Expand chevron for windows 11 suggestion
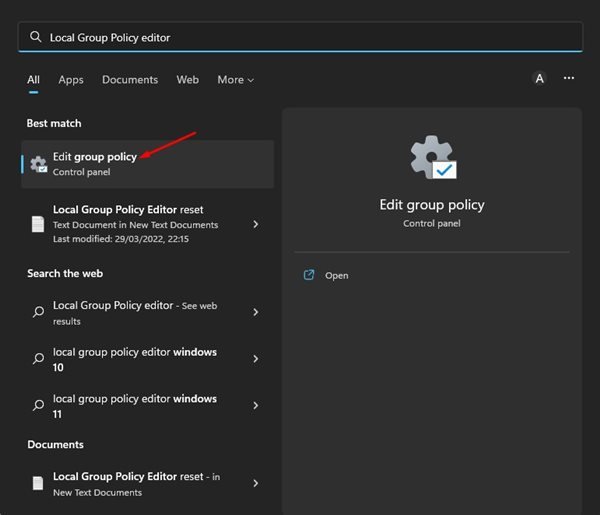 (x=256, y=406)
